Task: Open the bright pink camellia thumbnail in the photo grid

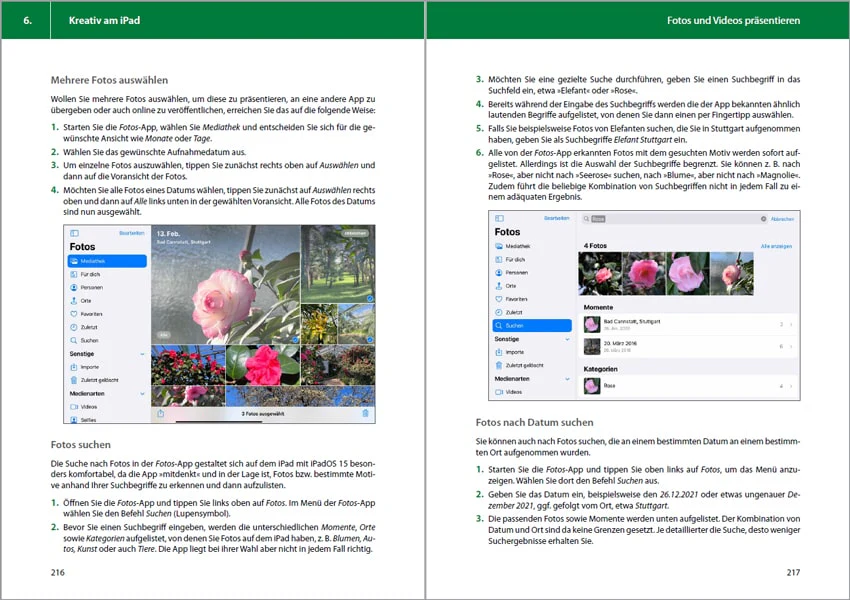Action: 262,365
